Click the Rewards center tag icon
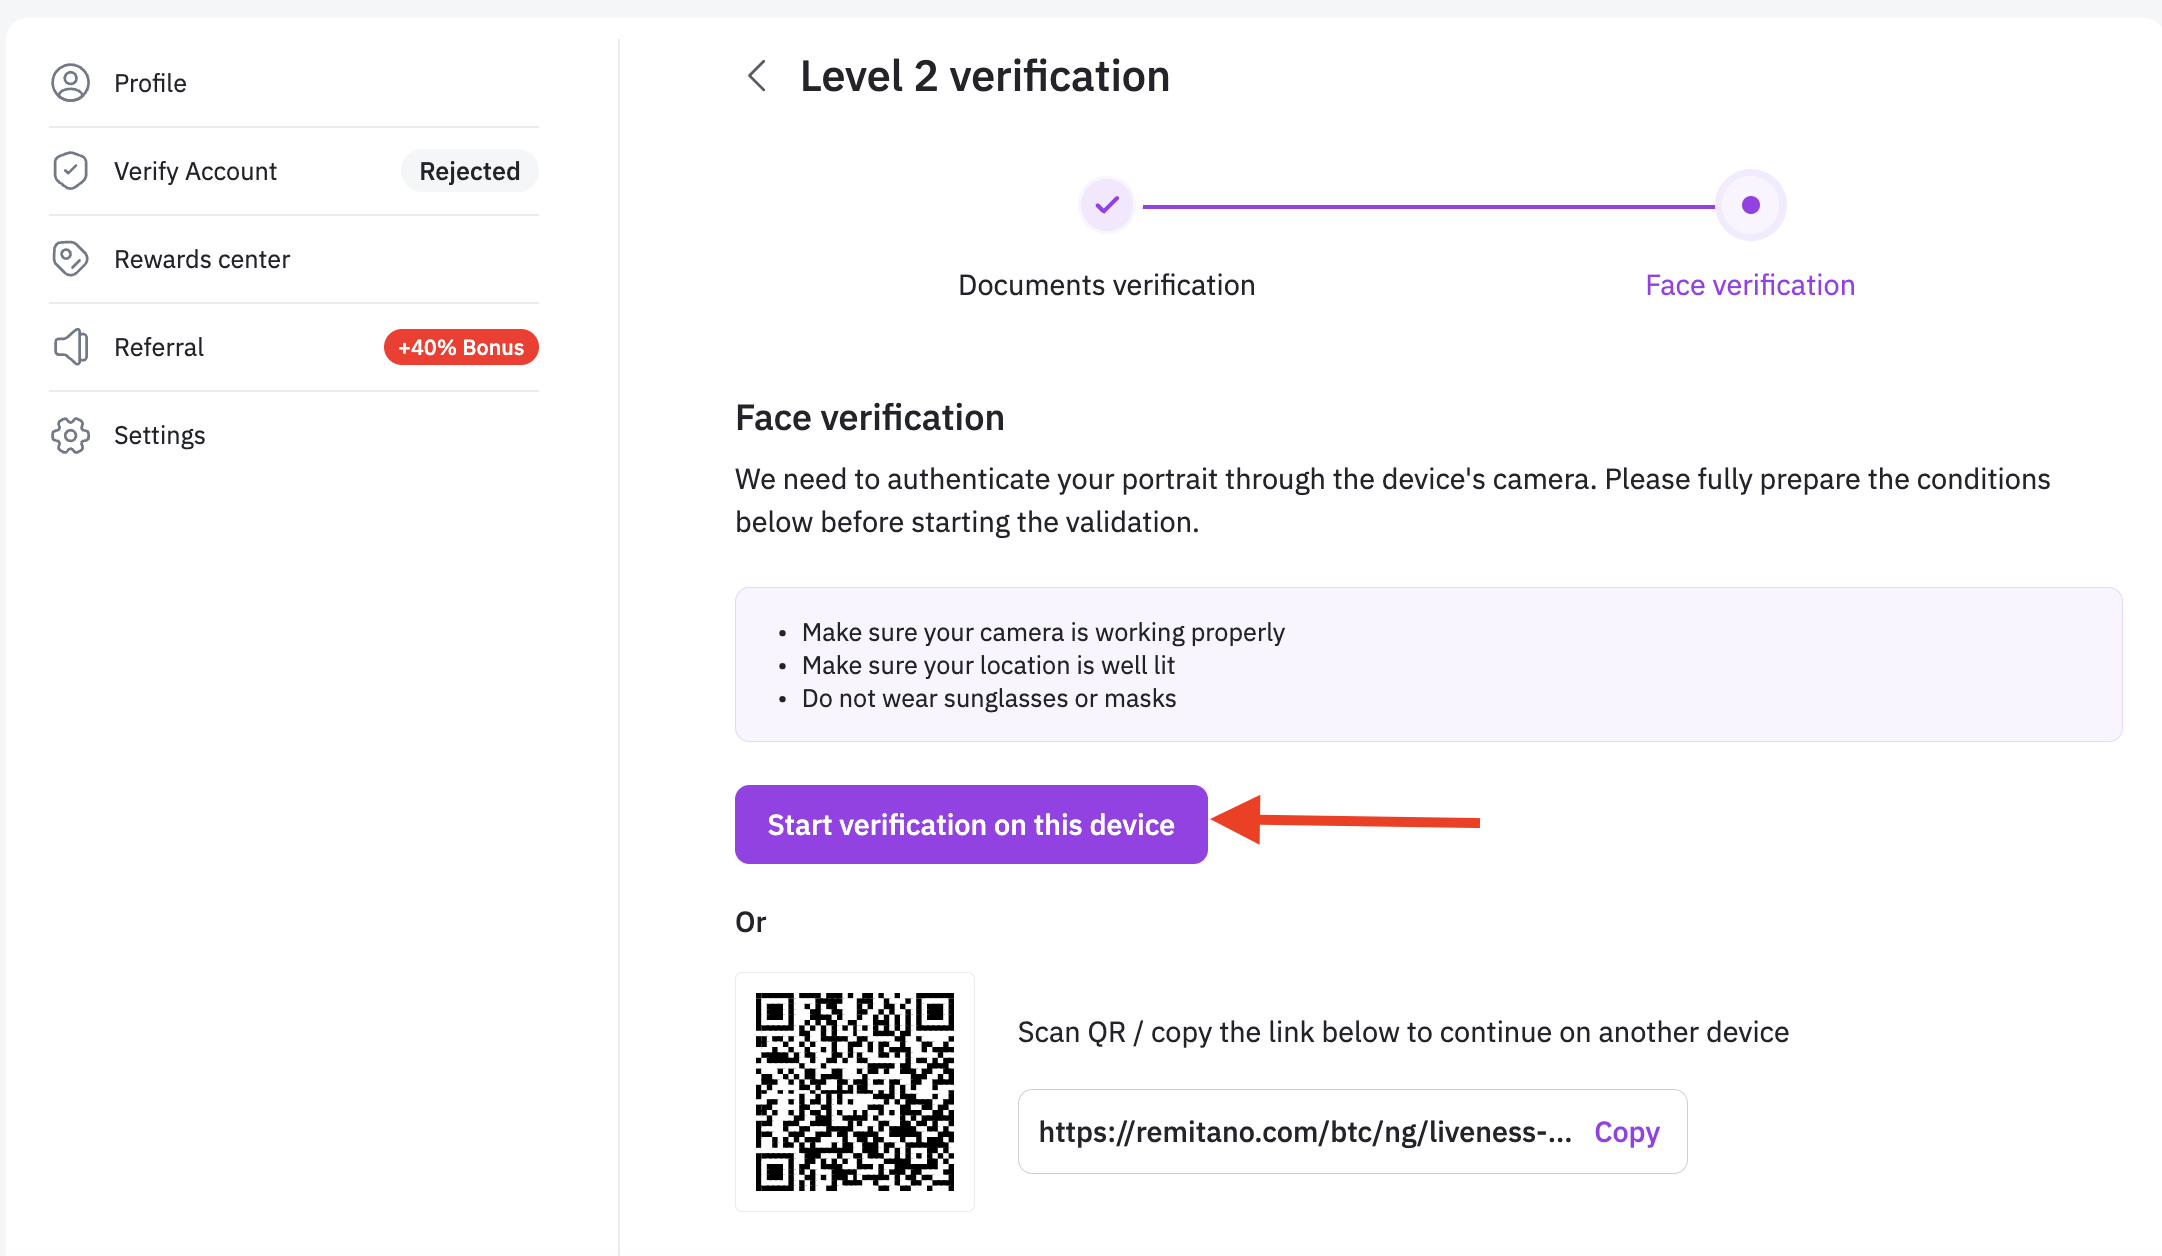The image size is (2162, 1256). 70,259
